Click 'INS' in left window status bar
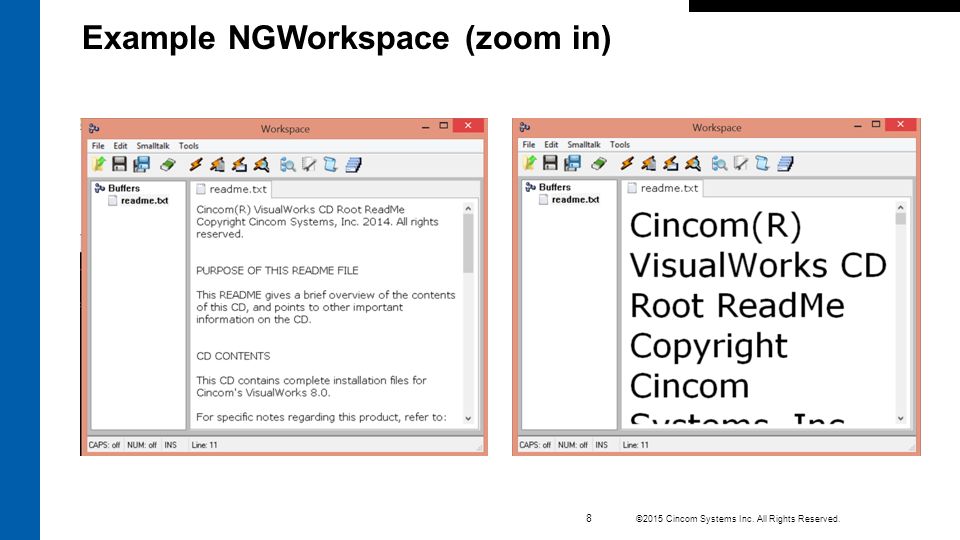Screen dimensions: 960x540 [170, 445]
